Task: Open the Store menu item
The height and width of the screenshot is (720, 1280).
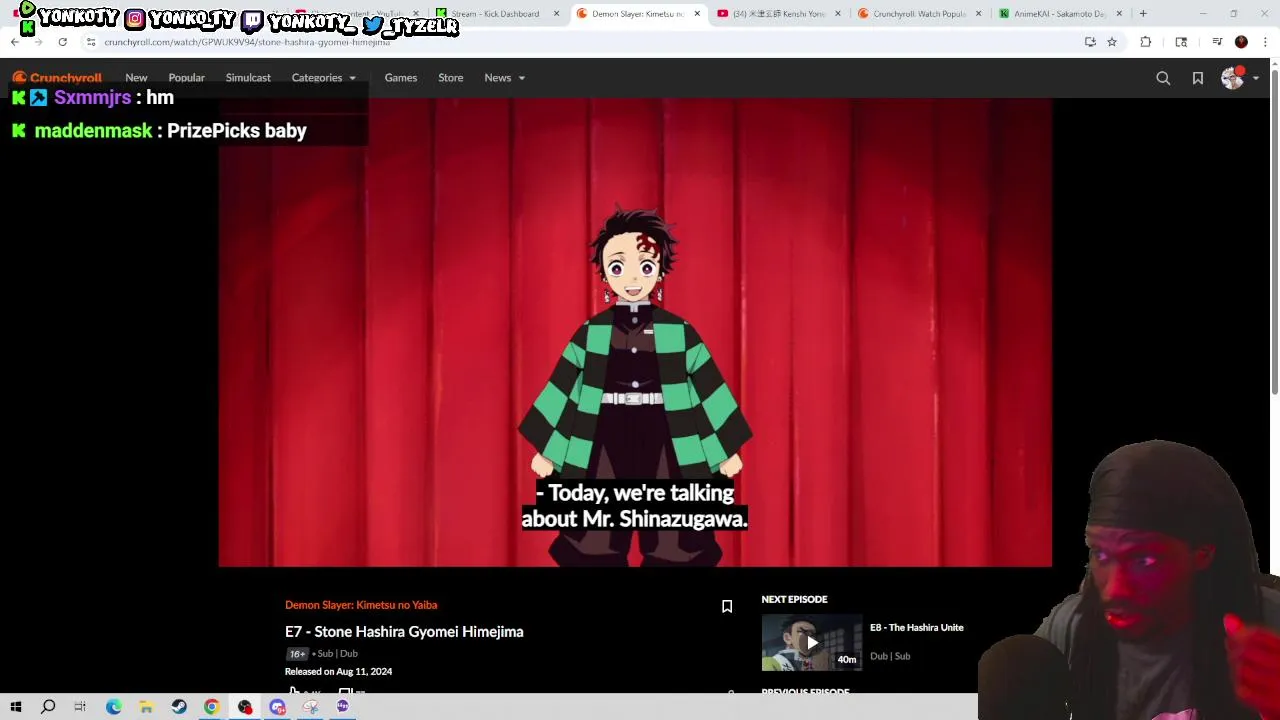Action: click(450, 78)
